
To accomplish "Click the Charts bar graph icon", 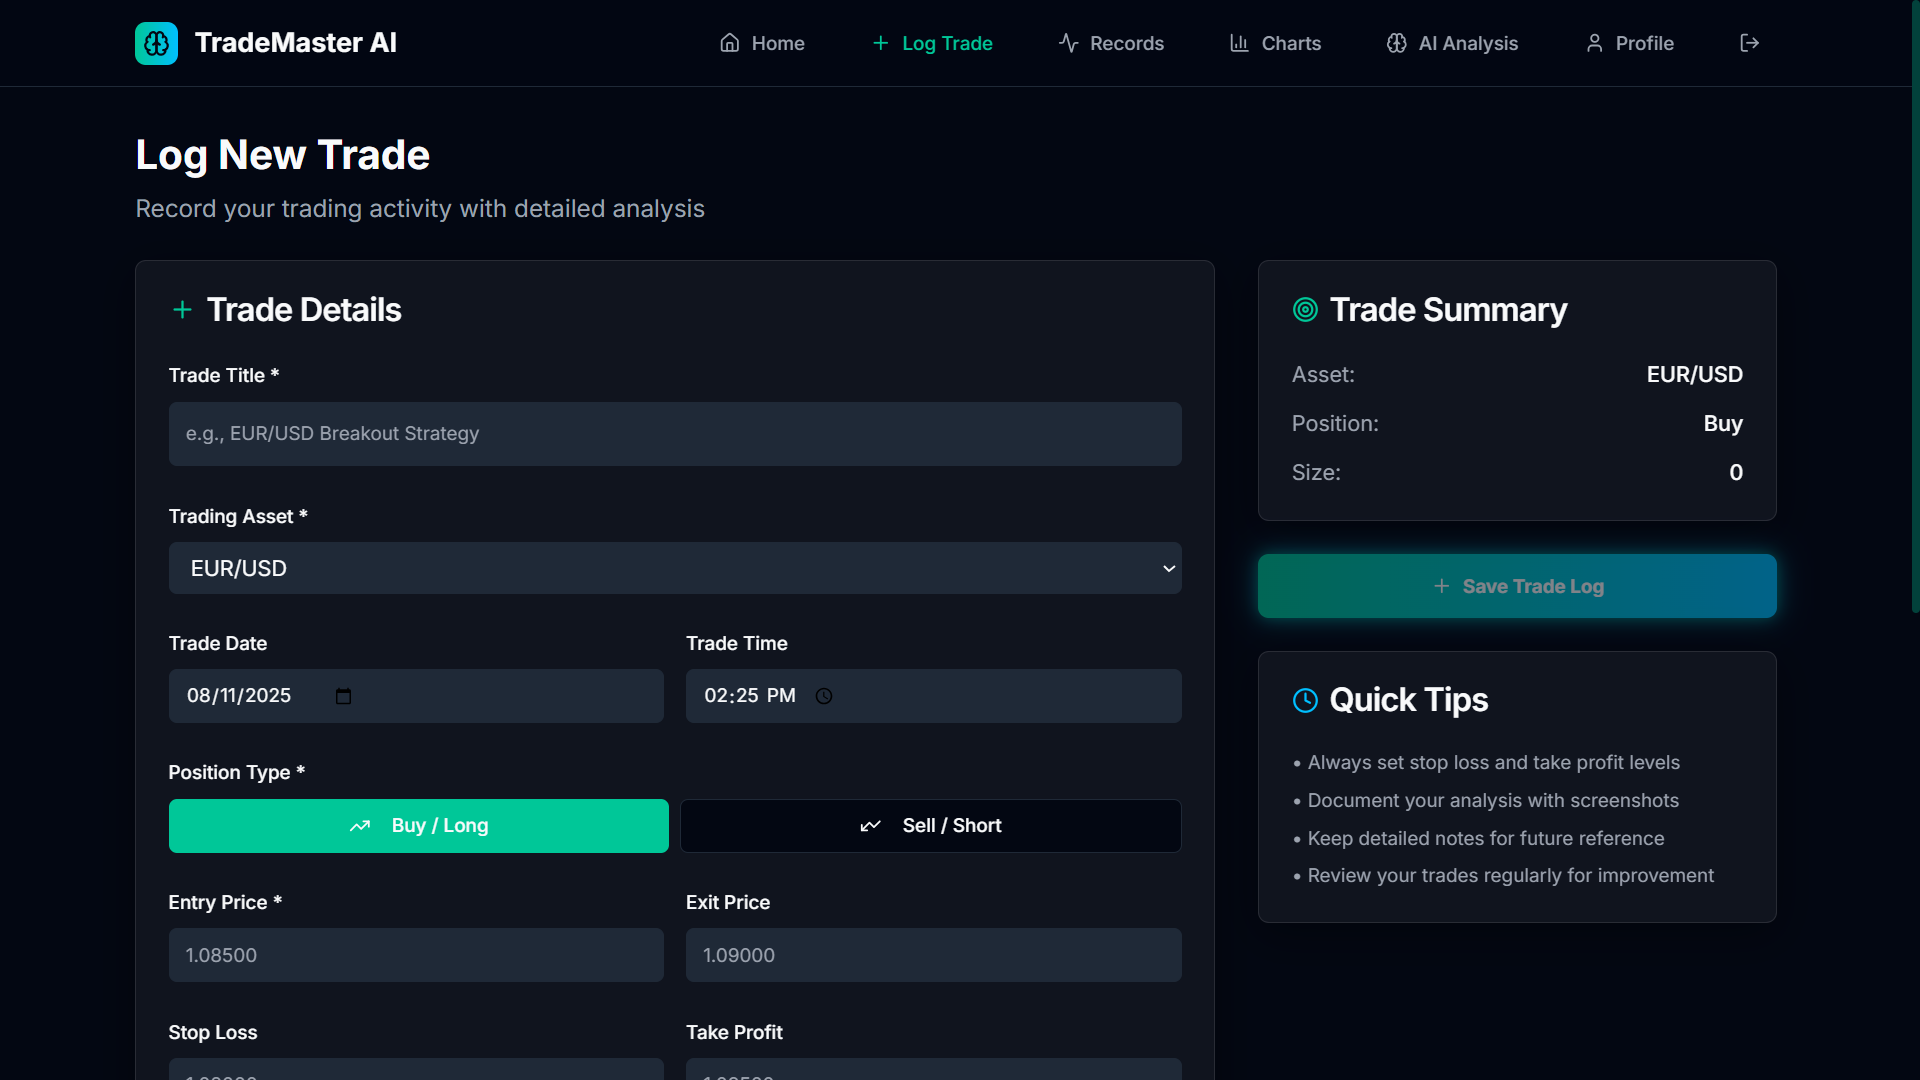I will click(1239, 43).
